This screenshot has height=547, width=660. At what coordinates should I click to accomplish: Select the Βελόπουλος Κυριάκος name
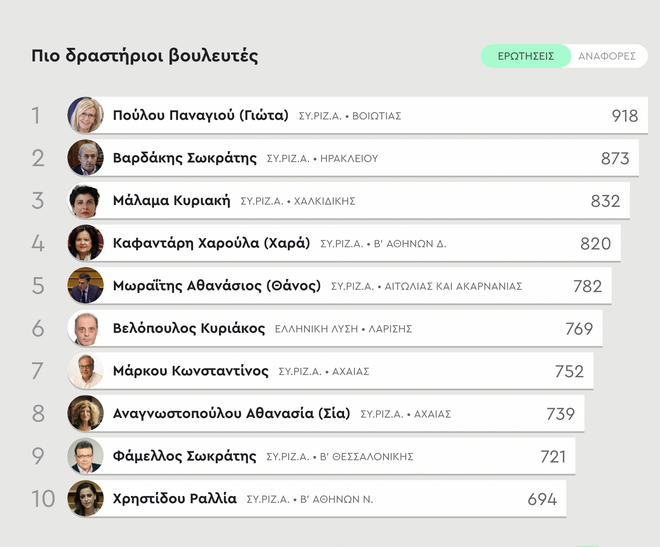point(189,329)
